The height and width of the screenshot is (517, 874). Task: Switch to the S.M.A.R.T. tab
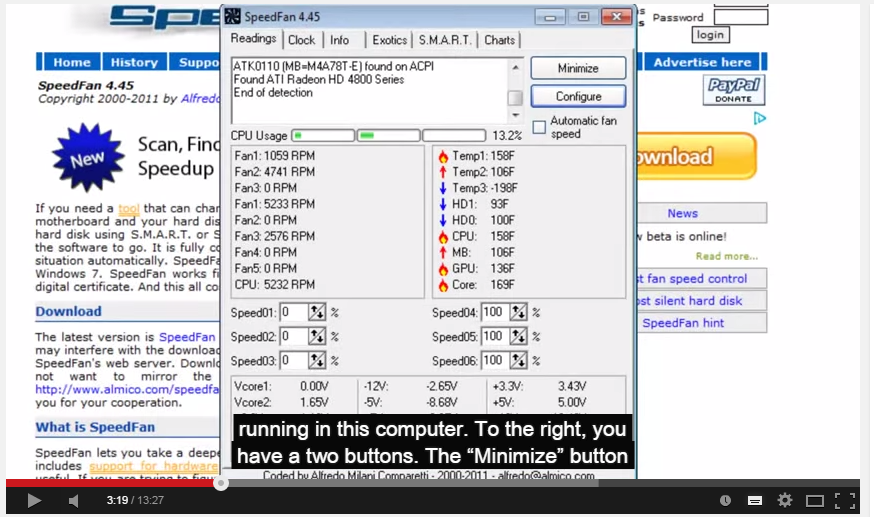(445, 40)
